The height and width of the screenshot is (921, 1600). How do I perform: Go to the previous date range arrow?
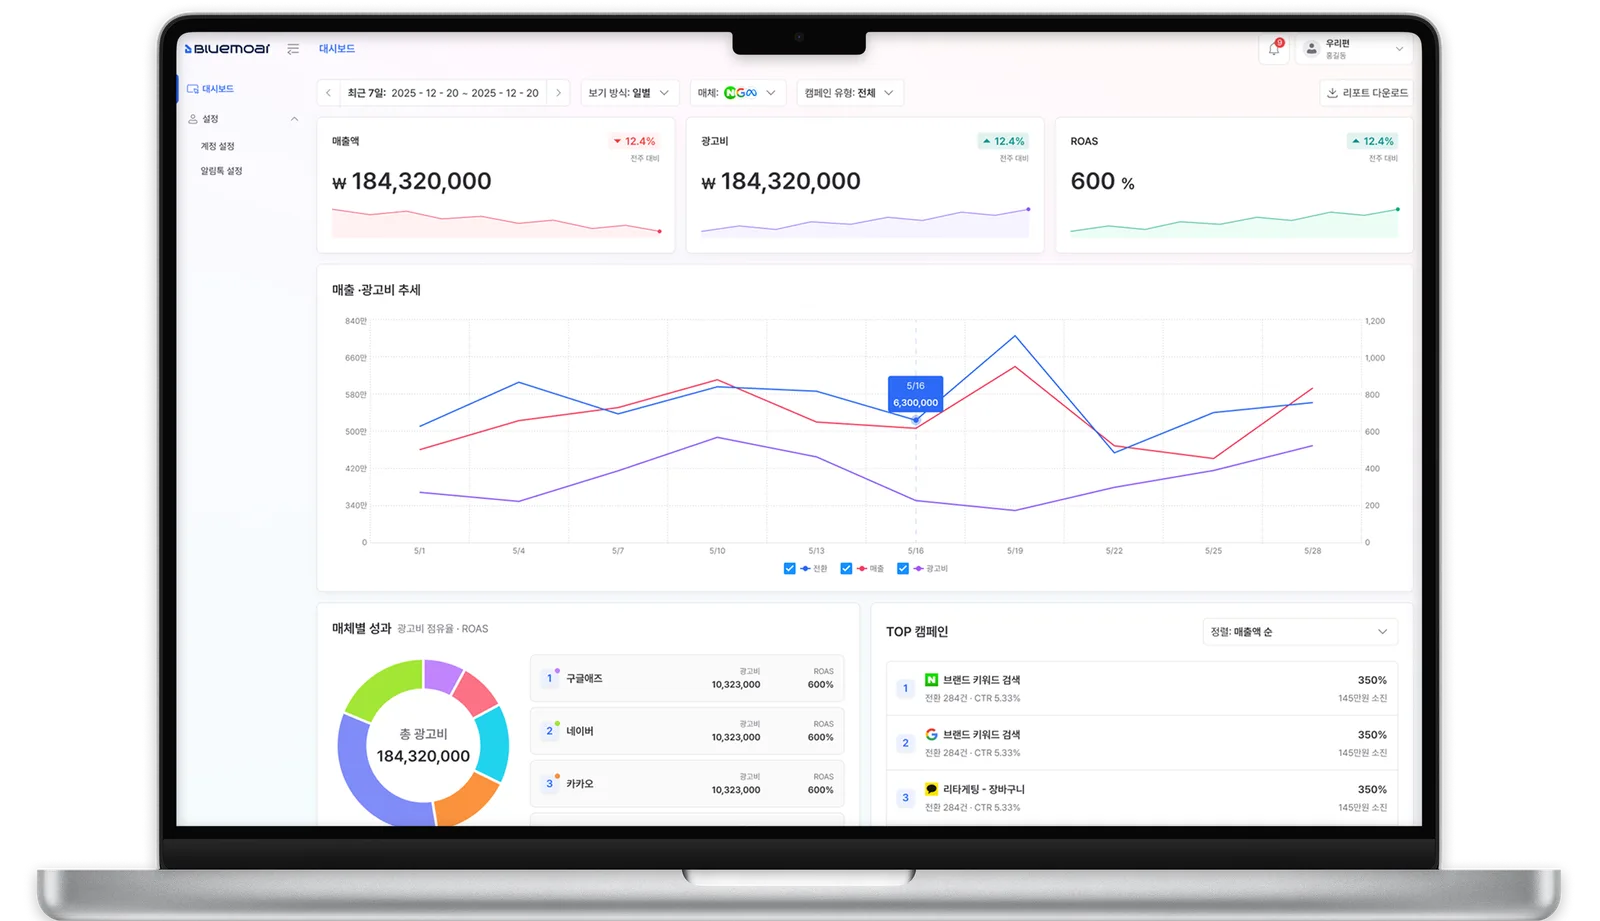[328, 93]
